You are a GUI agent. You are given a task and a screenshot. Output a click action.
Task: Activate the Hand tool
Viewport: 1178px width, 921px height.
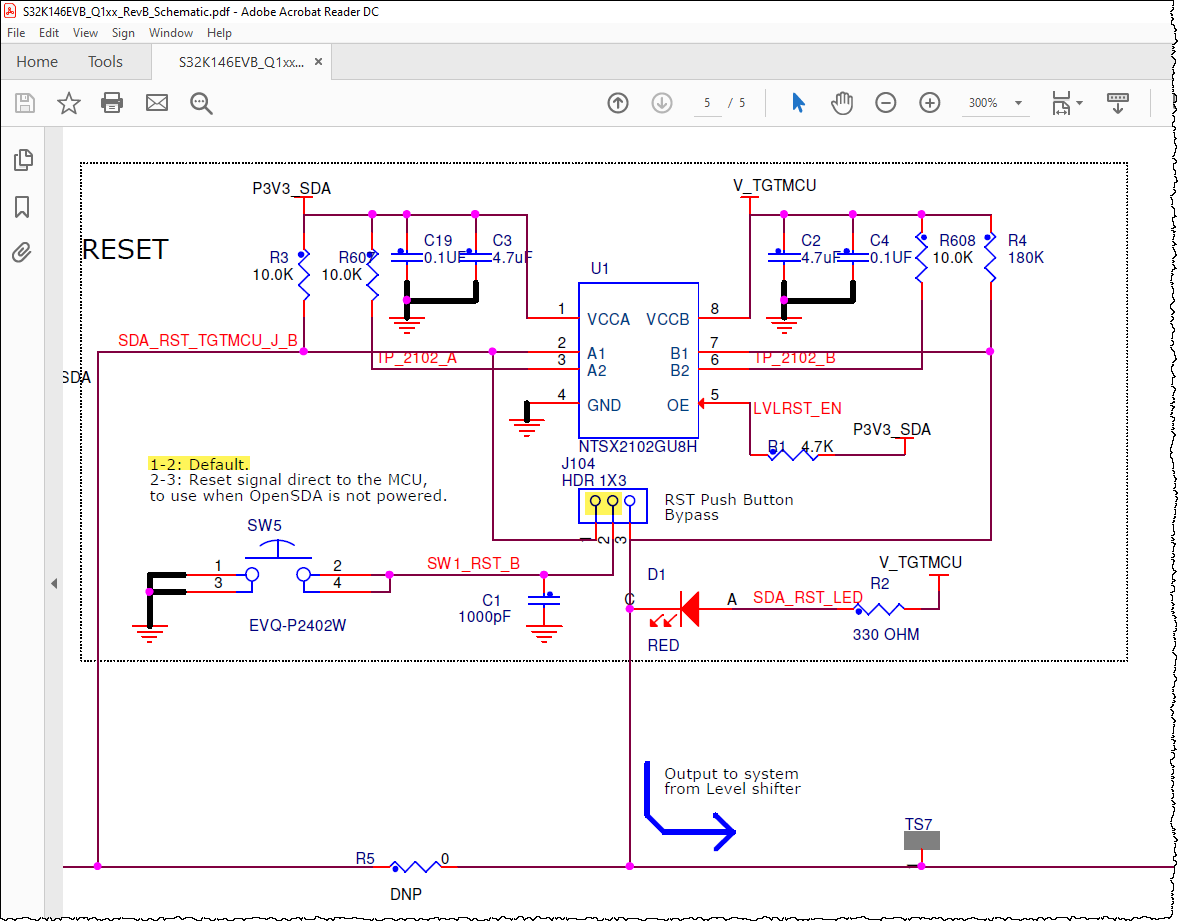point(842,102)
